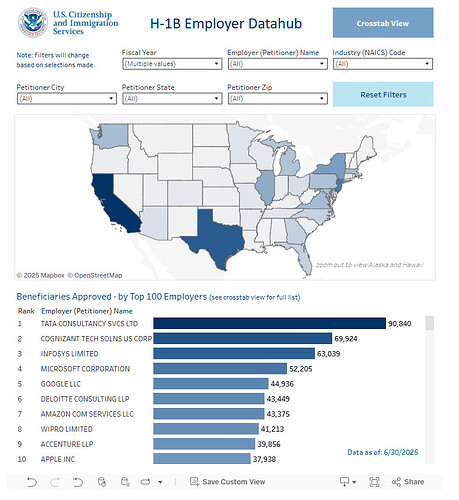Viewport: 459px width, 500px height.
Task: Click the APPLE INC employer name
Action: click(x=58, y=459)
